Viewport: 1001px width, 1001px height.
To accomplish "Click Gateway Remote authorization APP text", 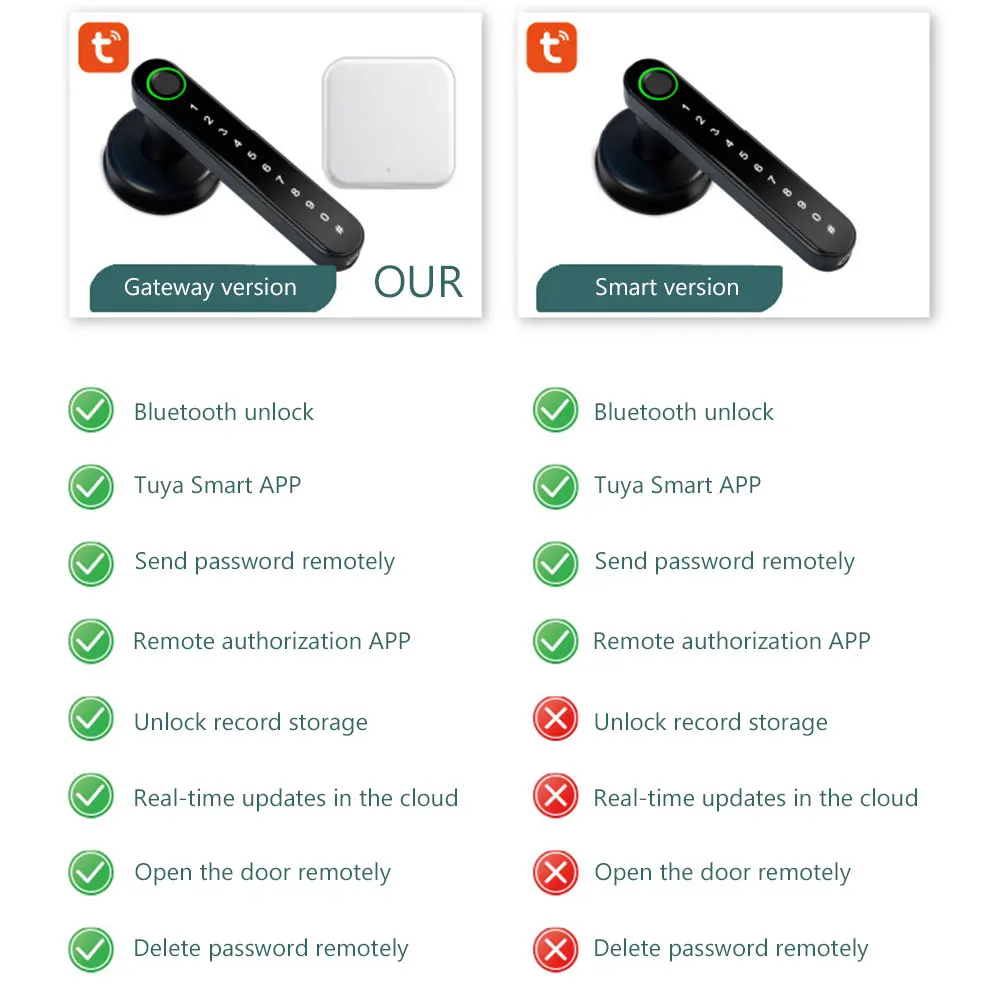I will click(x=272, y=641).
